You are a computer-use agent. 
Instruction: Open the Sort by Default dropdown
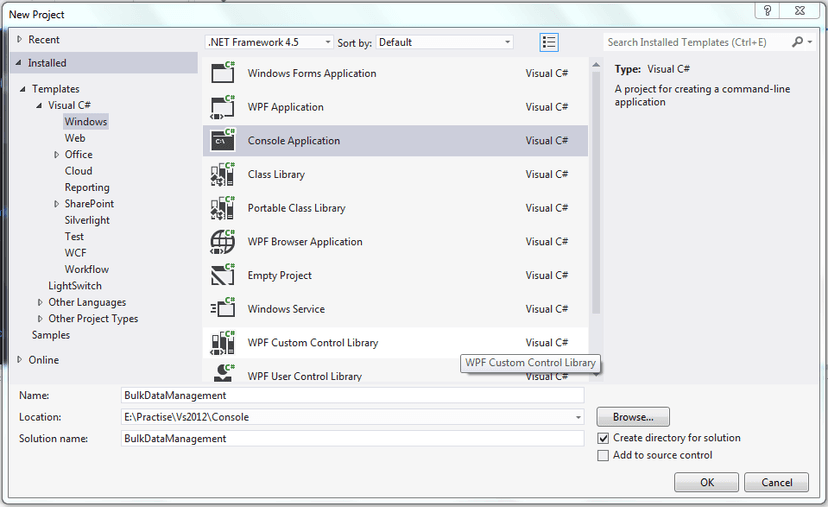(444, 42)
